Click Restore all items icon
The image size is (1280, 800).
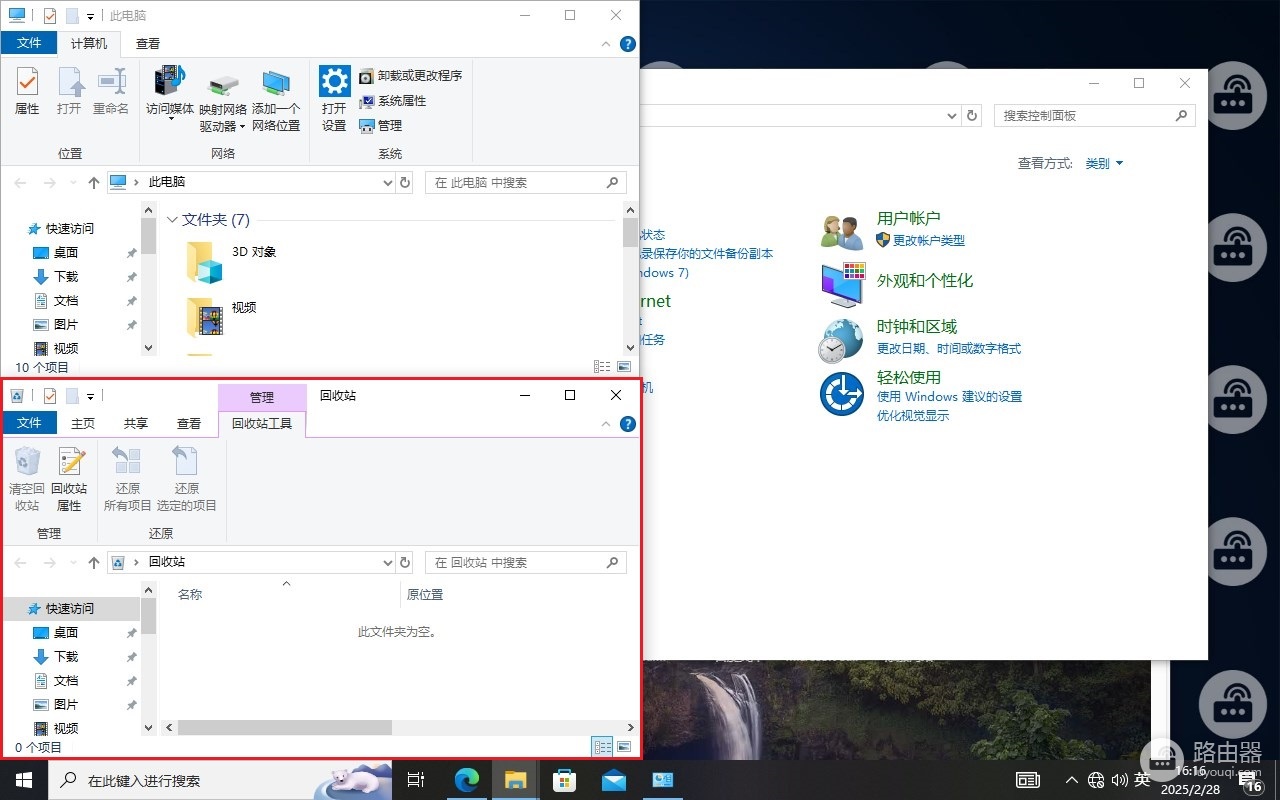click(127, 460)
